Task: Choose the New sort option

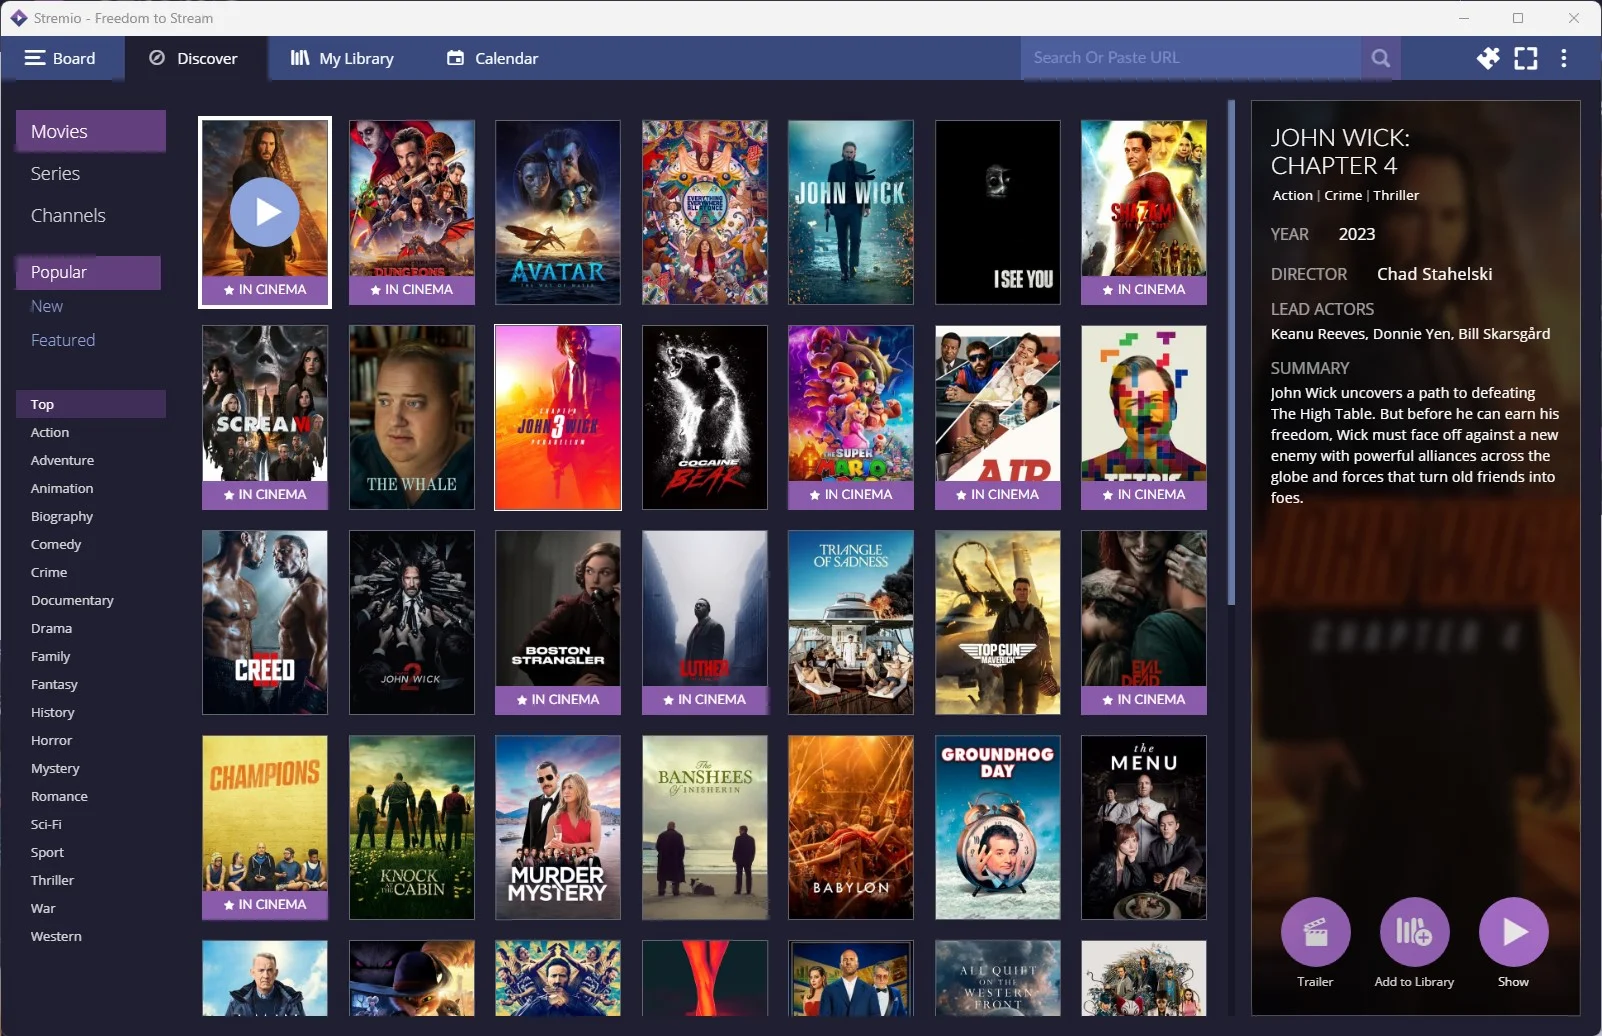Action: click(x=47, y=306)
